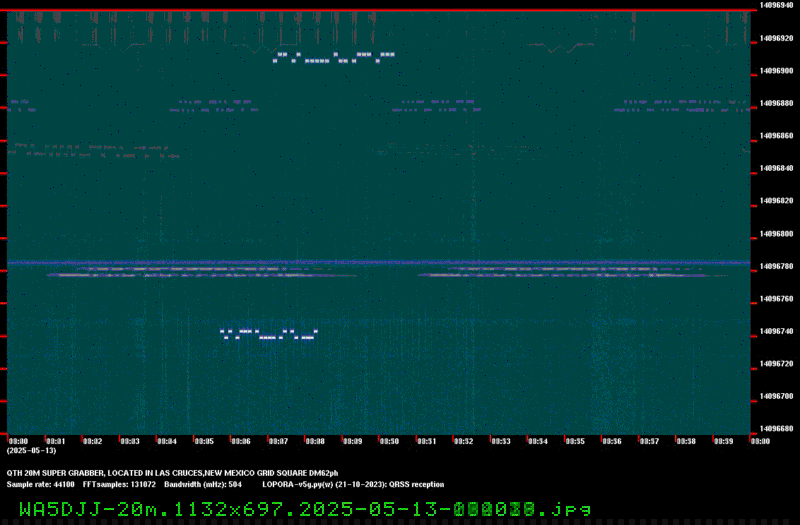Click the 14096940 frequency label

point(777,5)
